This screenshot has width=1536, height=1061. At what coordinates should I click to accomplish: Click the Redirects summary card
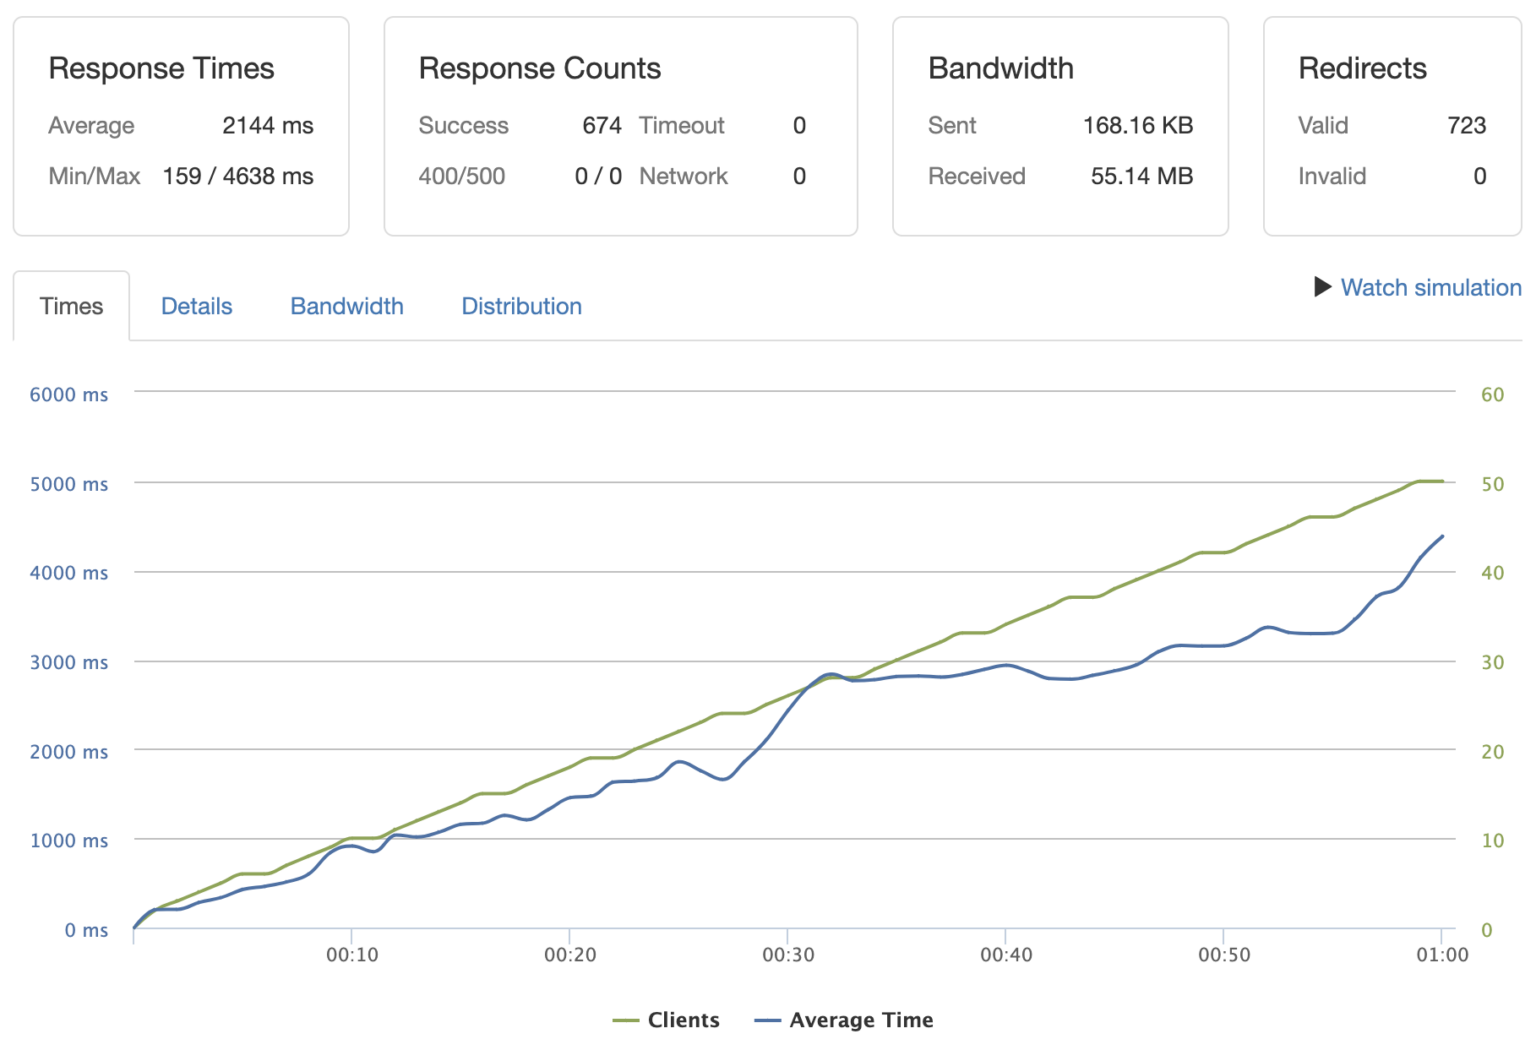(x=1391, y=125)
